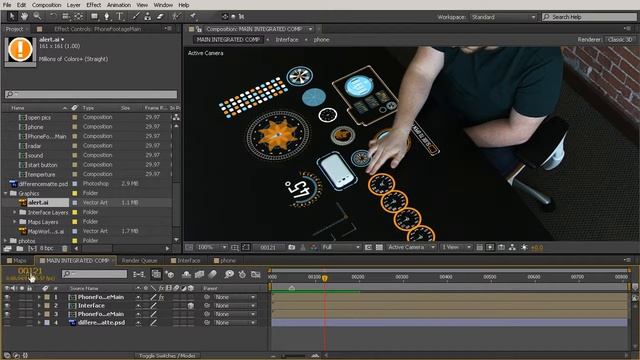
Task: Select the Puppet Pin tool
Action: [193, 16]
